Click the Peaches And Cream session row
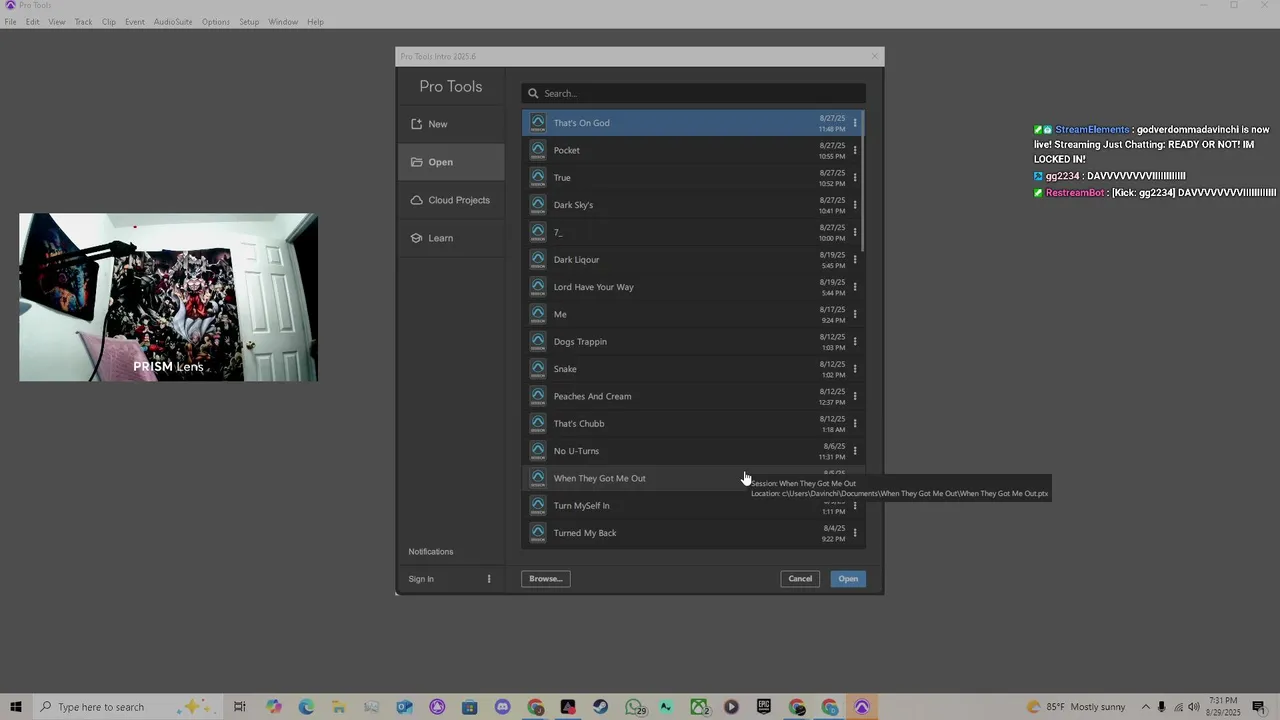 pos(693,396)
